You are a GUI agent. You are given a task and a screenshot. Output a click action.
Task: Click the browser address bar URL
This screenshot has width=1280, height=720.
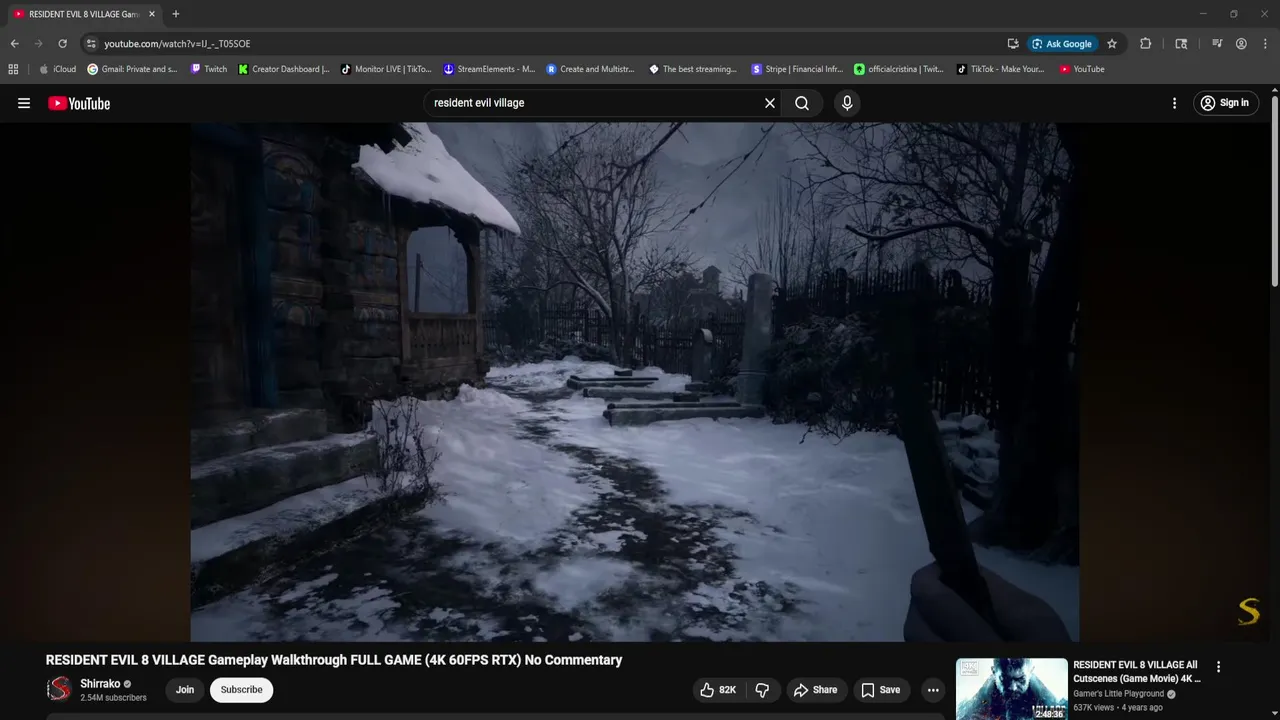pos(177,44)
